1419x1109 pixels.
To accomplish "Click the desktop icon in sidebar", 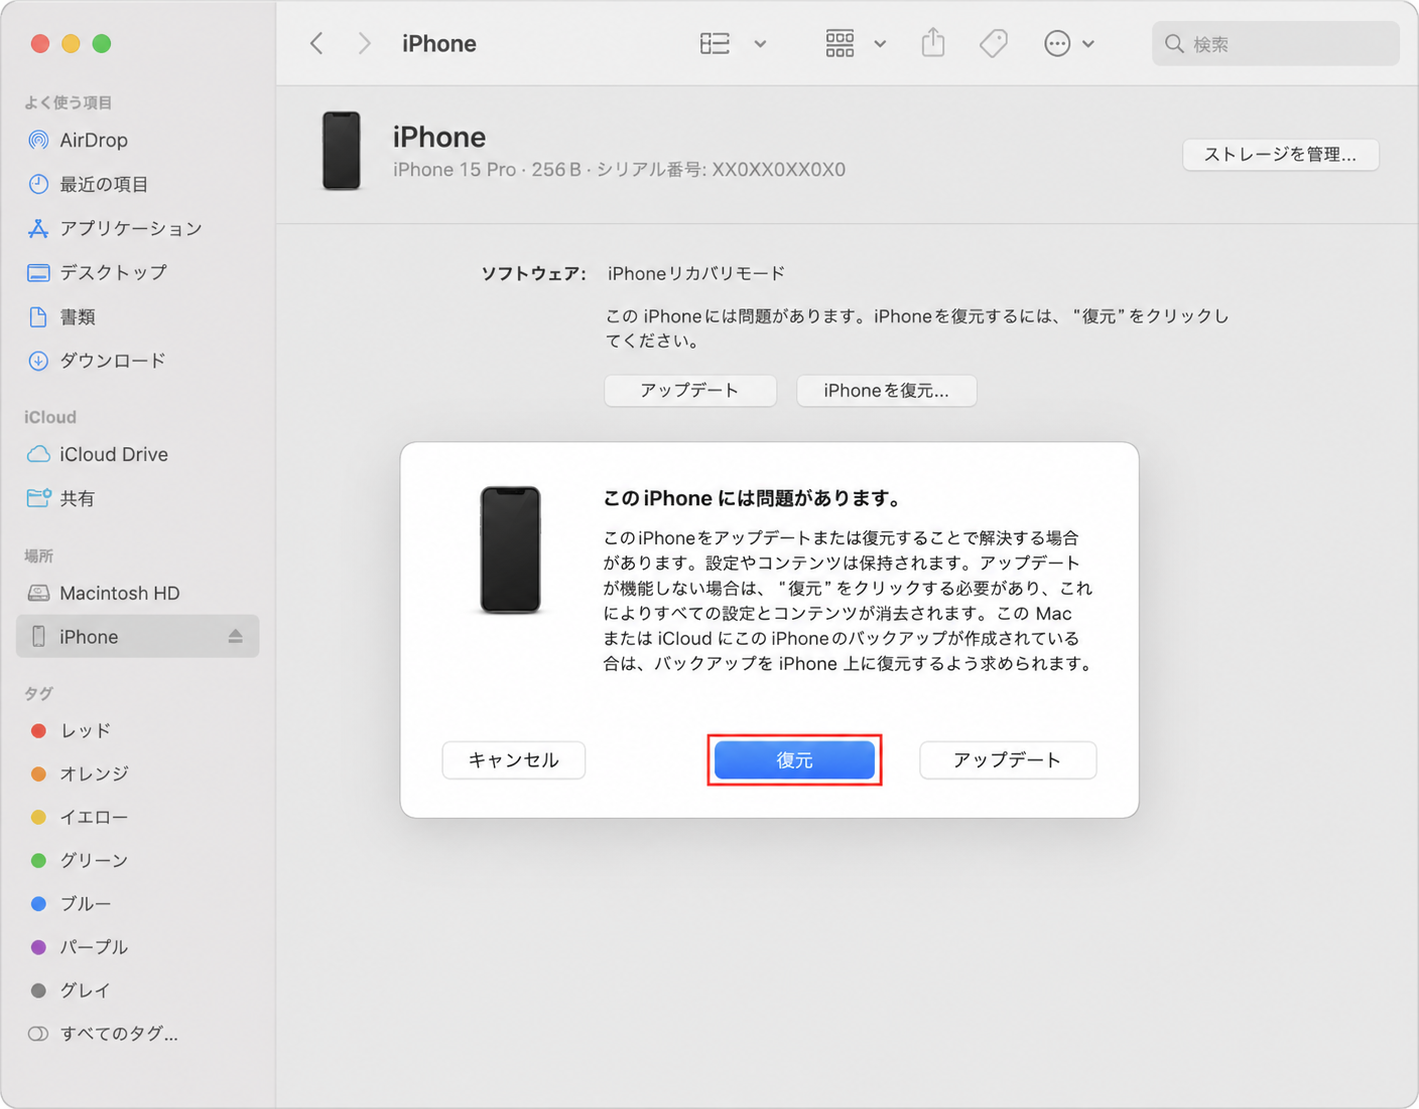I will 38,272.
